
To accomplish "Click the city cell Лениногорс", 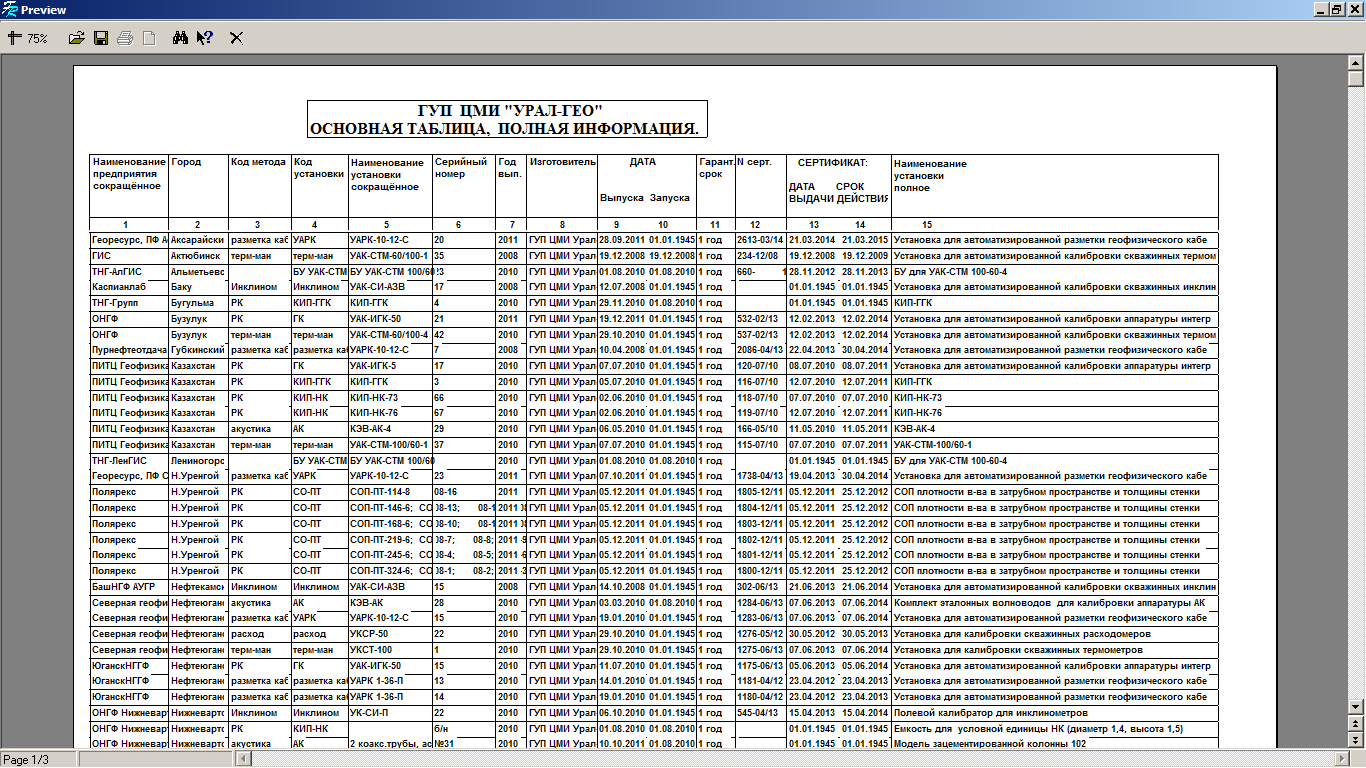I will [198, 461].
